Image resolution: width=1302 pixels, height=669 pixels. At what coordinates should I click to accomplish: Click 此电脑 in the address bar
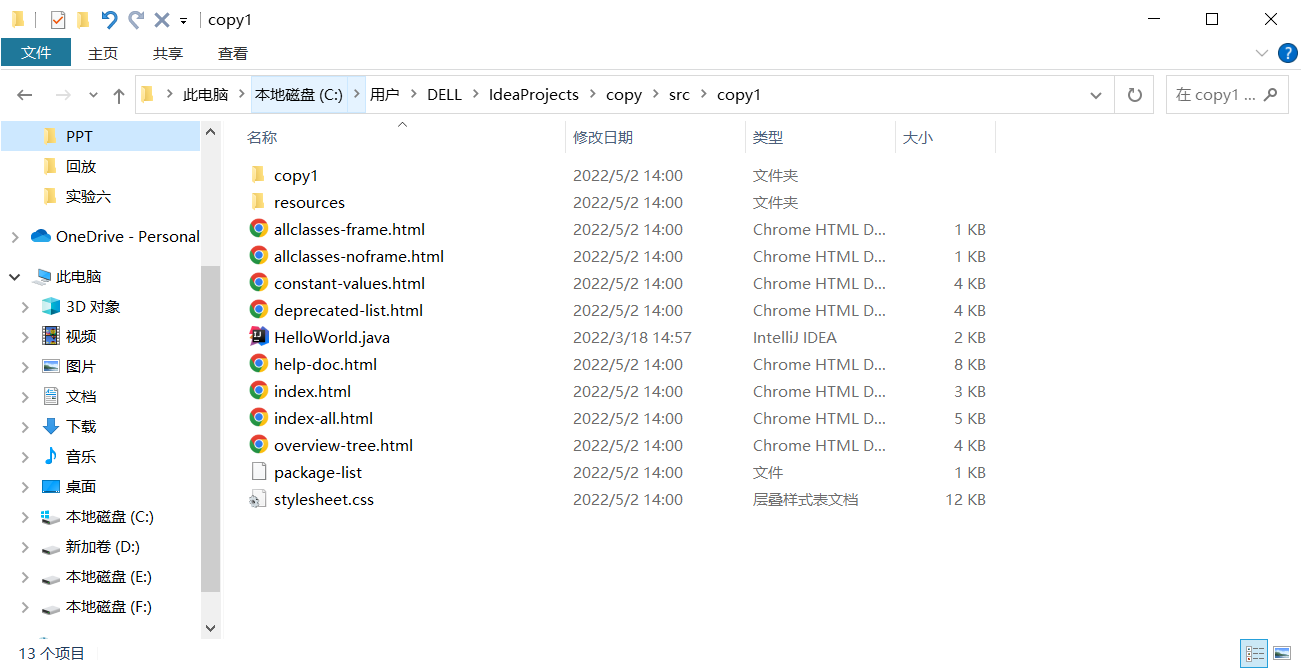click(x=205, y=95)
